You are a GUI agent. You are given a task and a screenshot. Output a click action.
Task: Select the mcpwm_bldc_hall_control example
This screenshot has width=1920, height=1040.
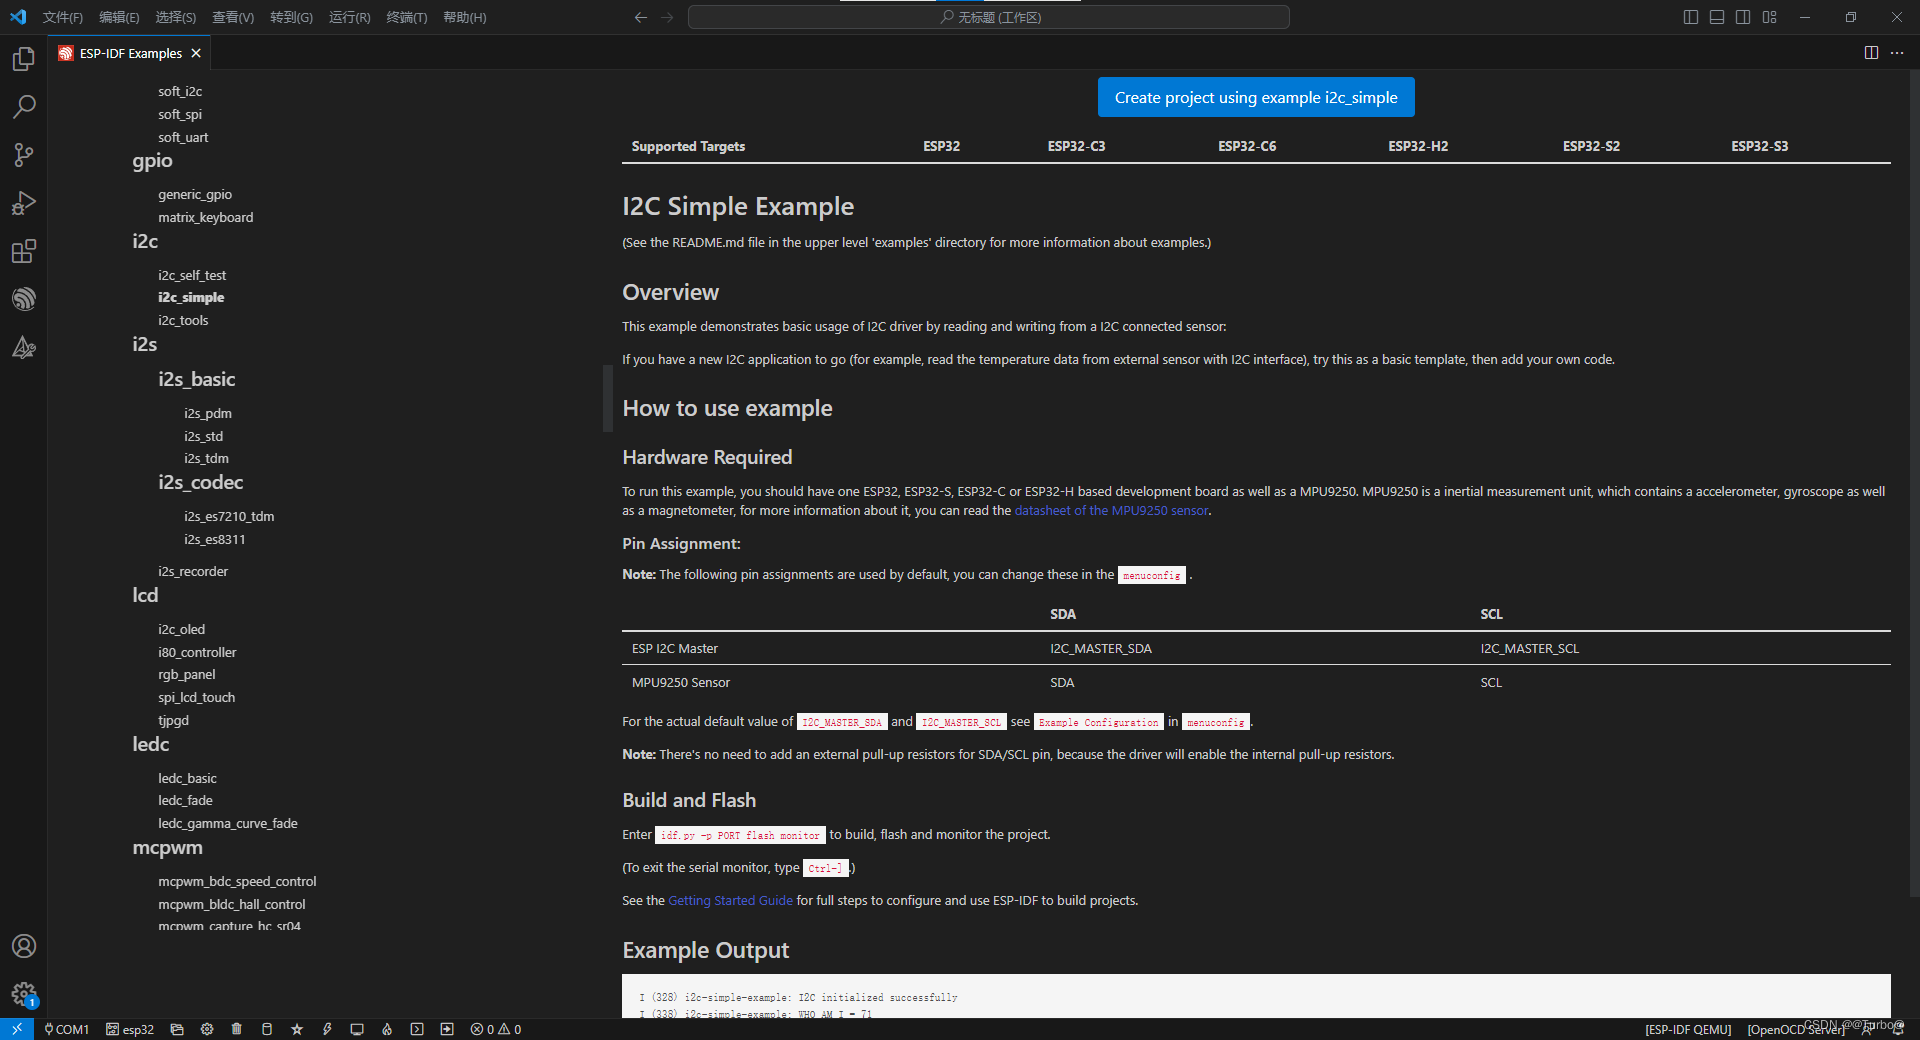point(231,905)
